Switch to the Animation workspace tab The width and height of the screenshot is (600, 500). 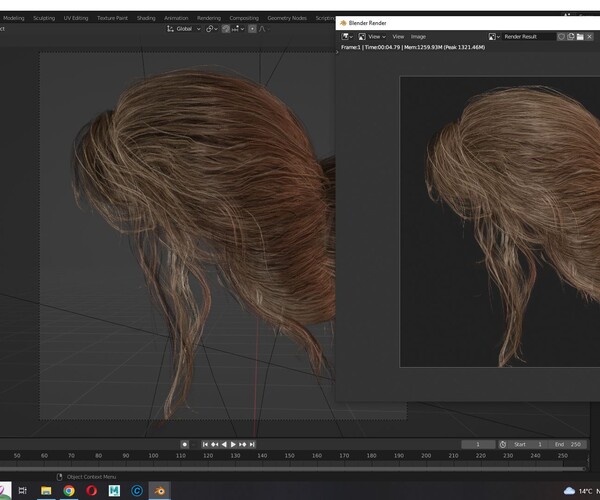point(176,18)
